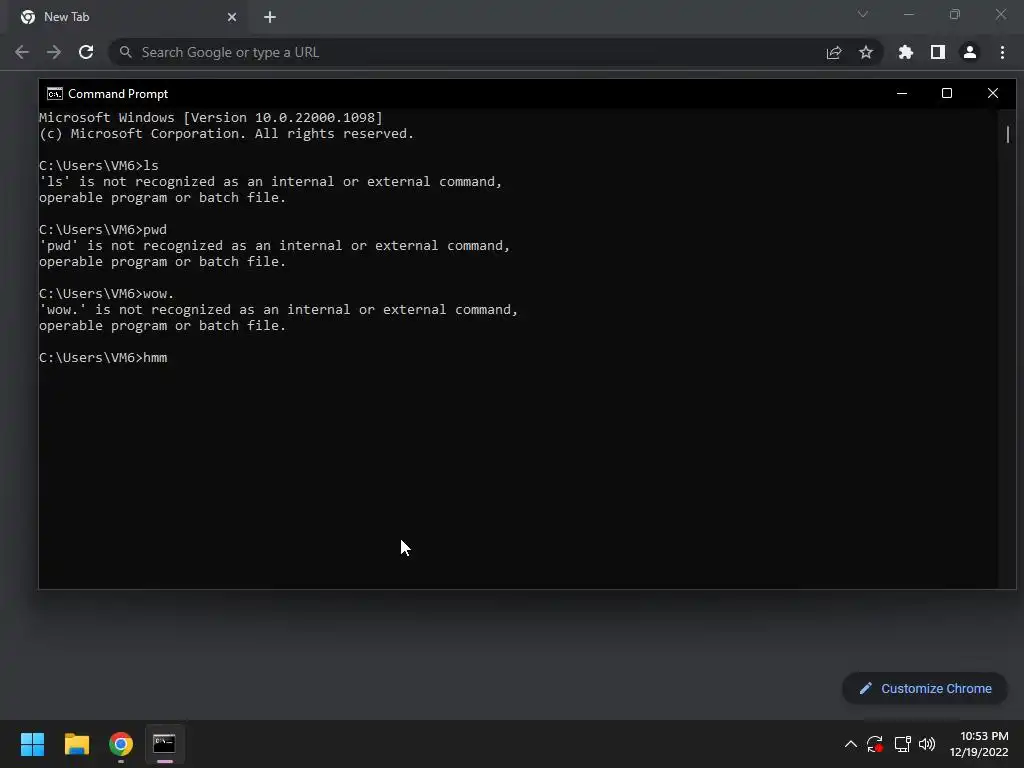Close the New Tab tab
Screen dimensions: 1024x768
[x=232, y=17]
